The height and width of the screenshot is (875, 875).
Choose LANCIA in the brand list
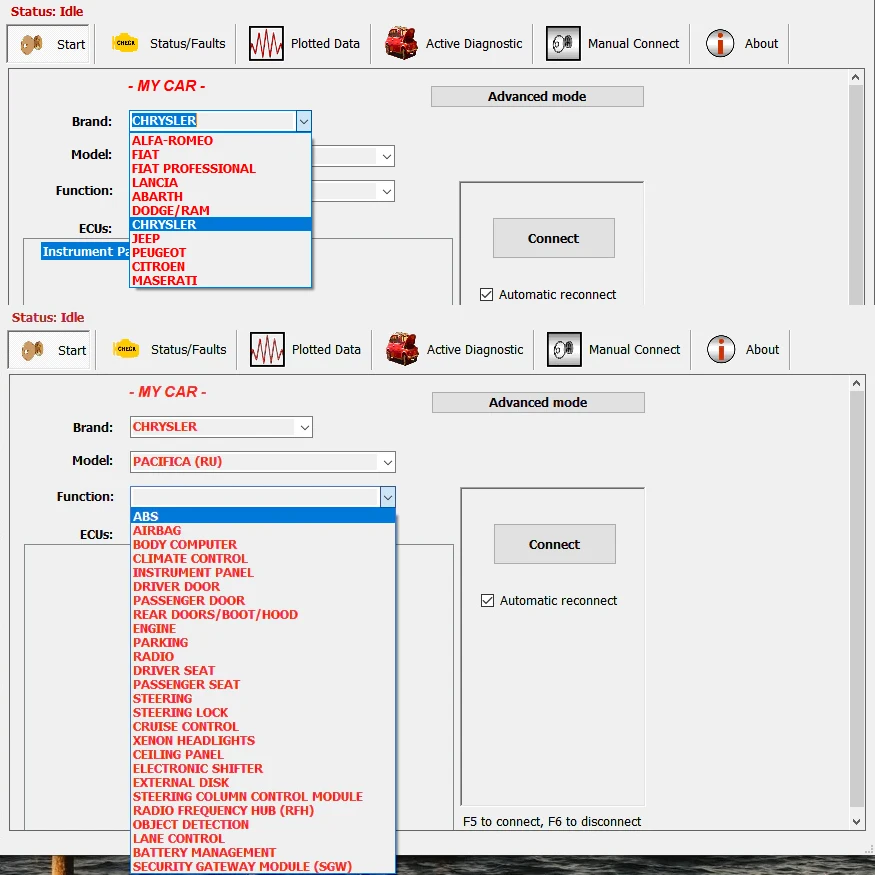(x=220, y=182)
